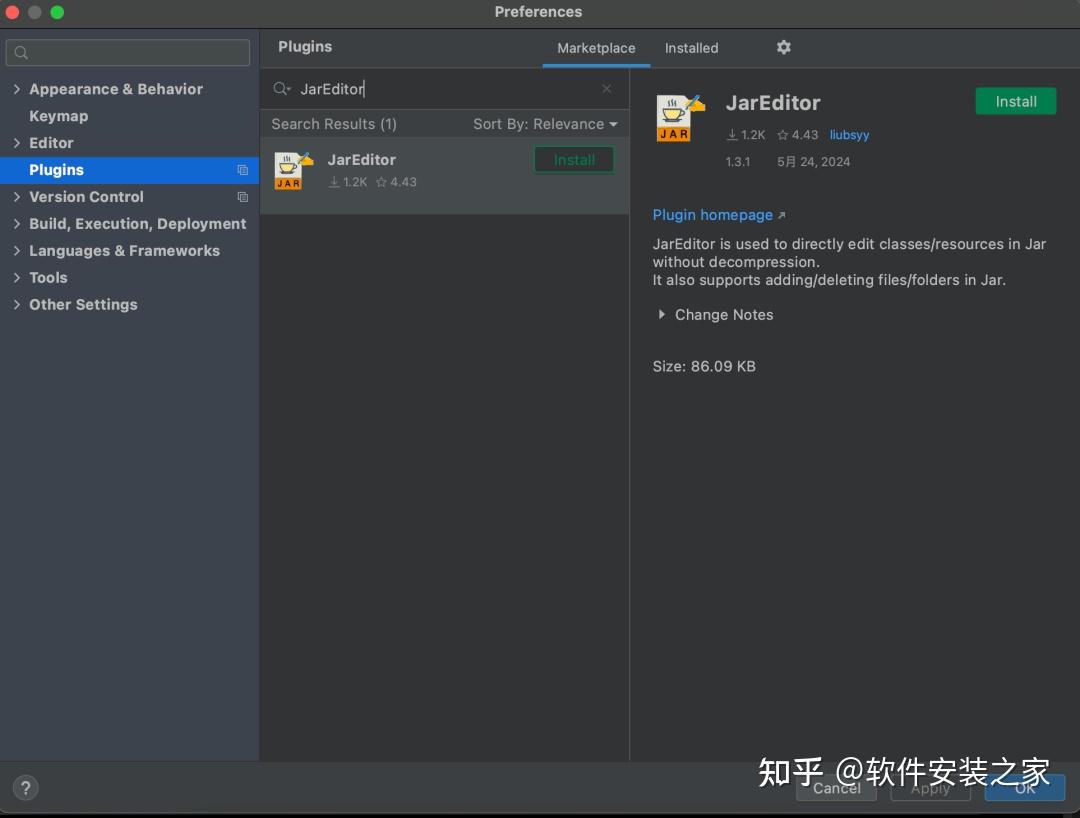Click the Search Results (1) header
1080x818 pixels.
[x=334, y=124]
